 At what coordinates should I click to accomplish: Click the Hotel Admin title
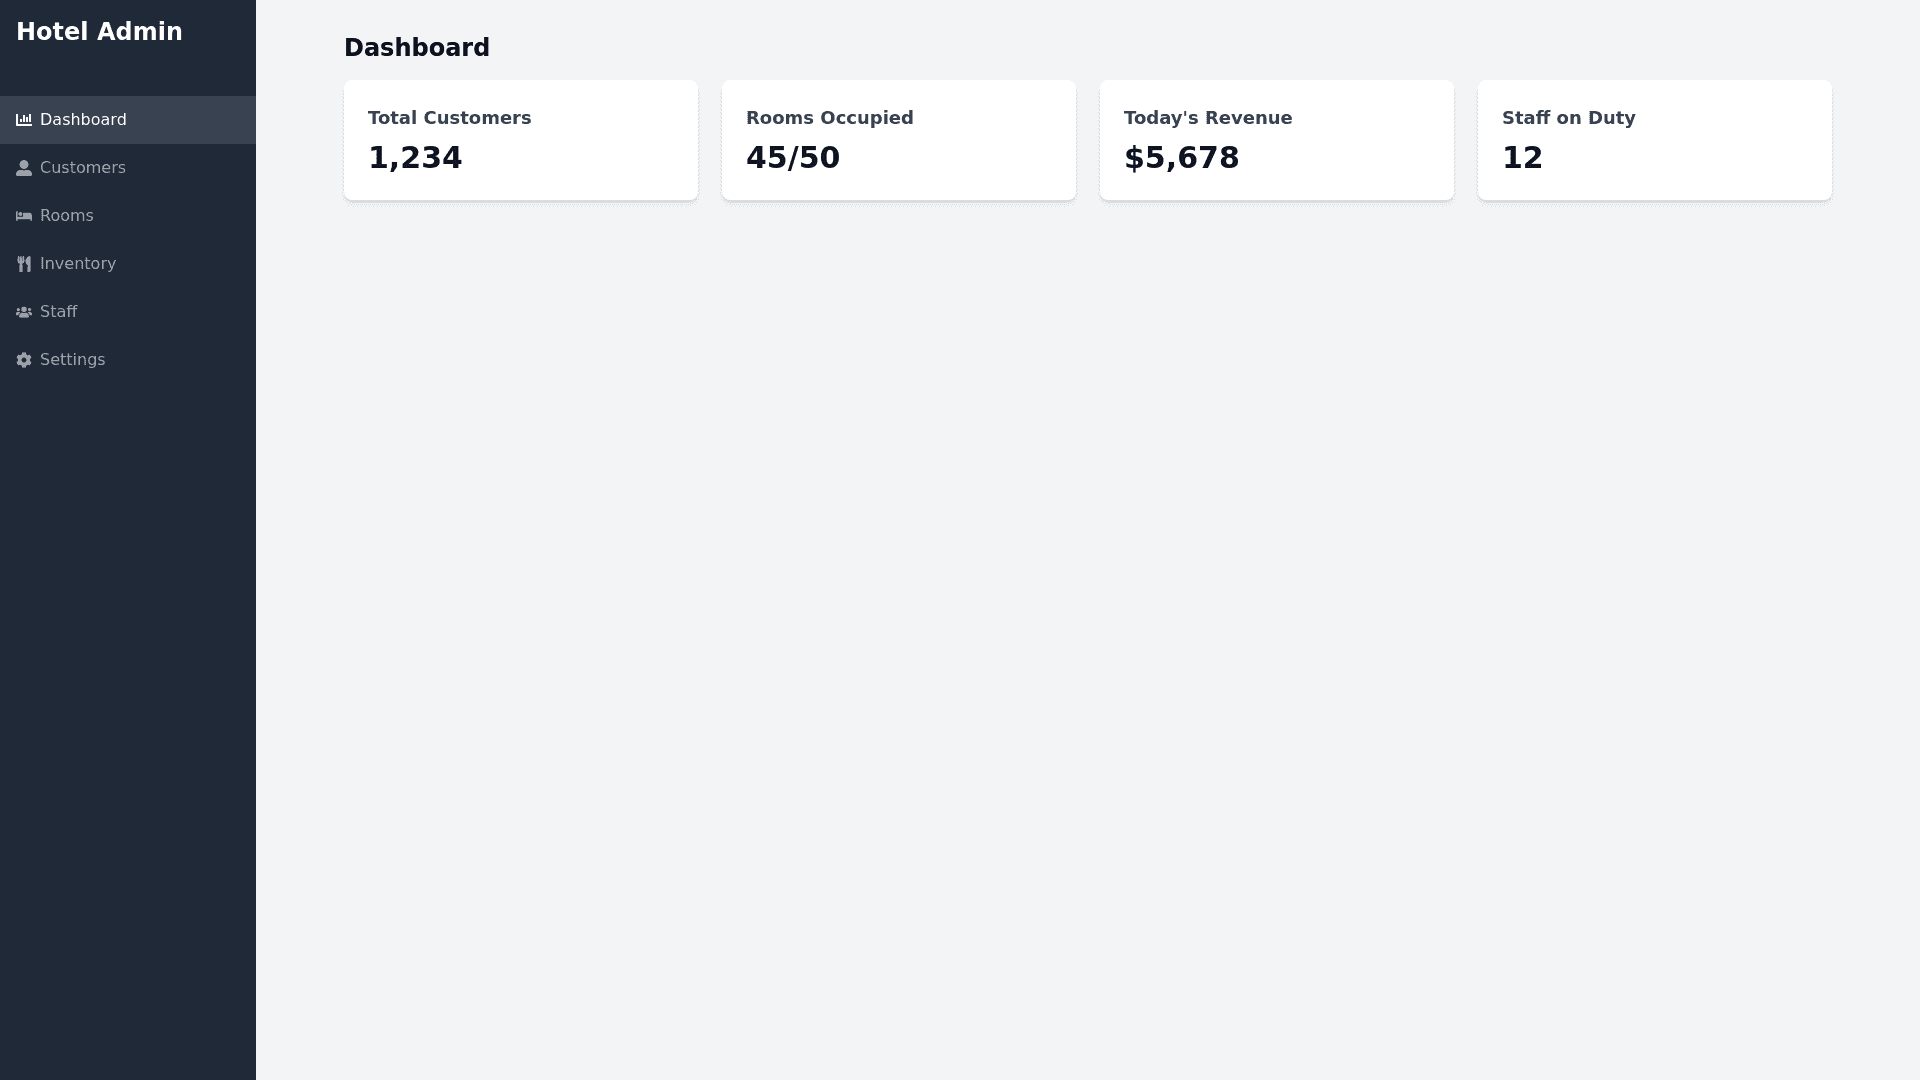(99, 32)
